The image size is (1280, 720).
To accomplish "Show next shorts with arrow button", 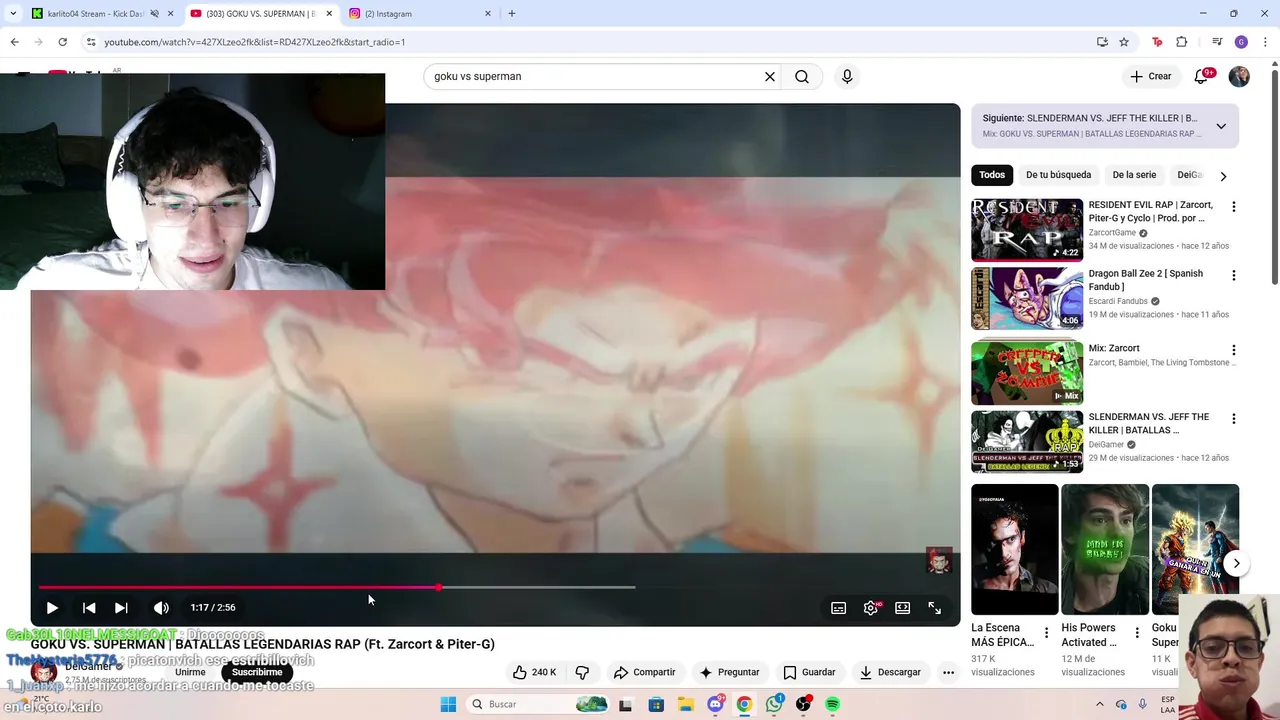I will [1236, 563].
